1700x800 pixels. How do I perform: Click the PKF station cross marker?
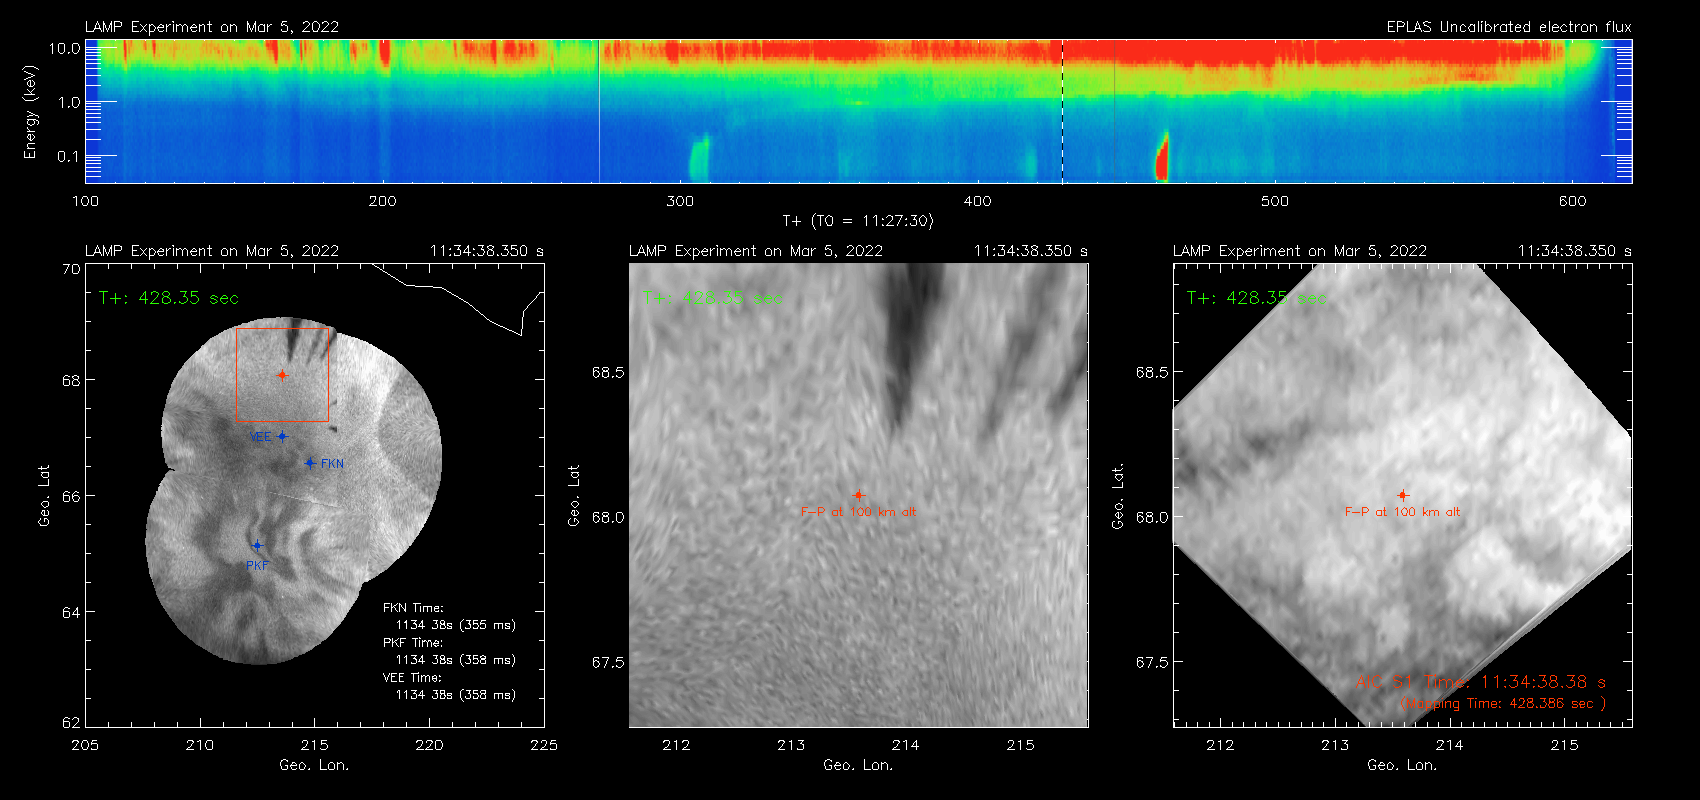[257, 545]
